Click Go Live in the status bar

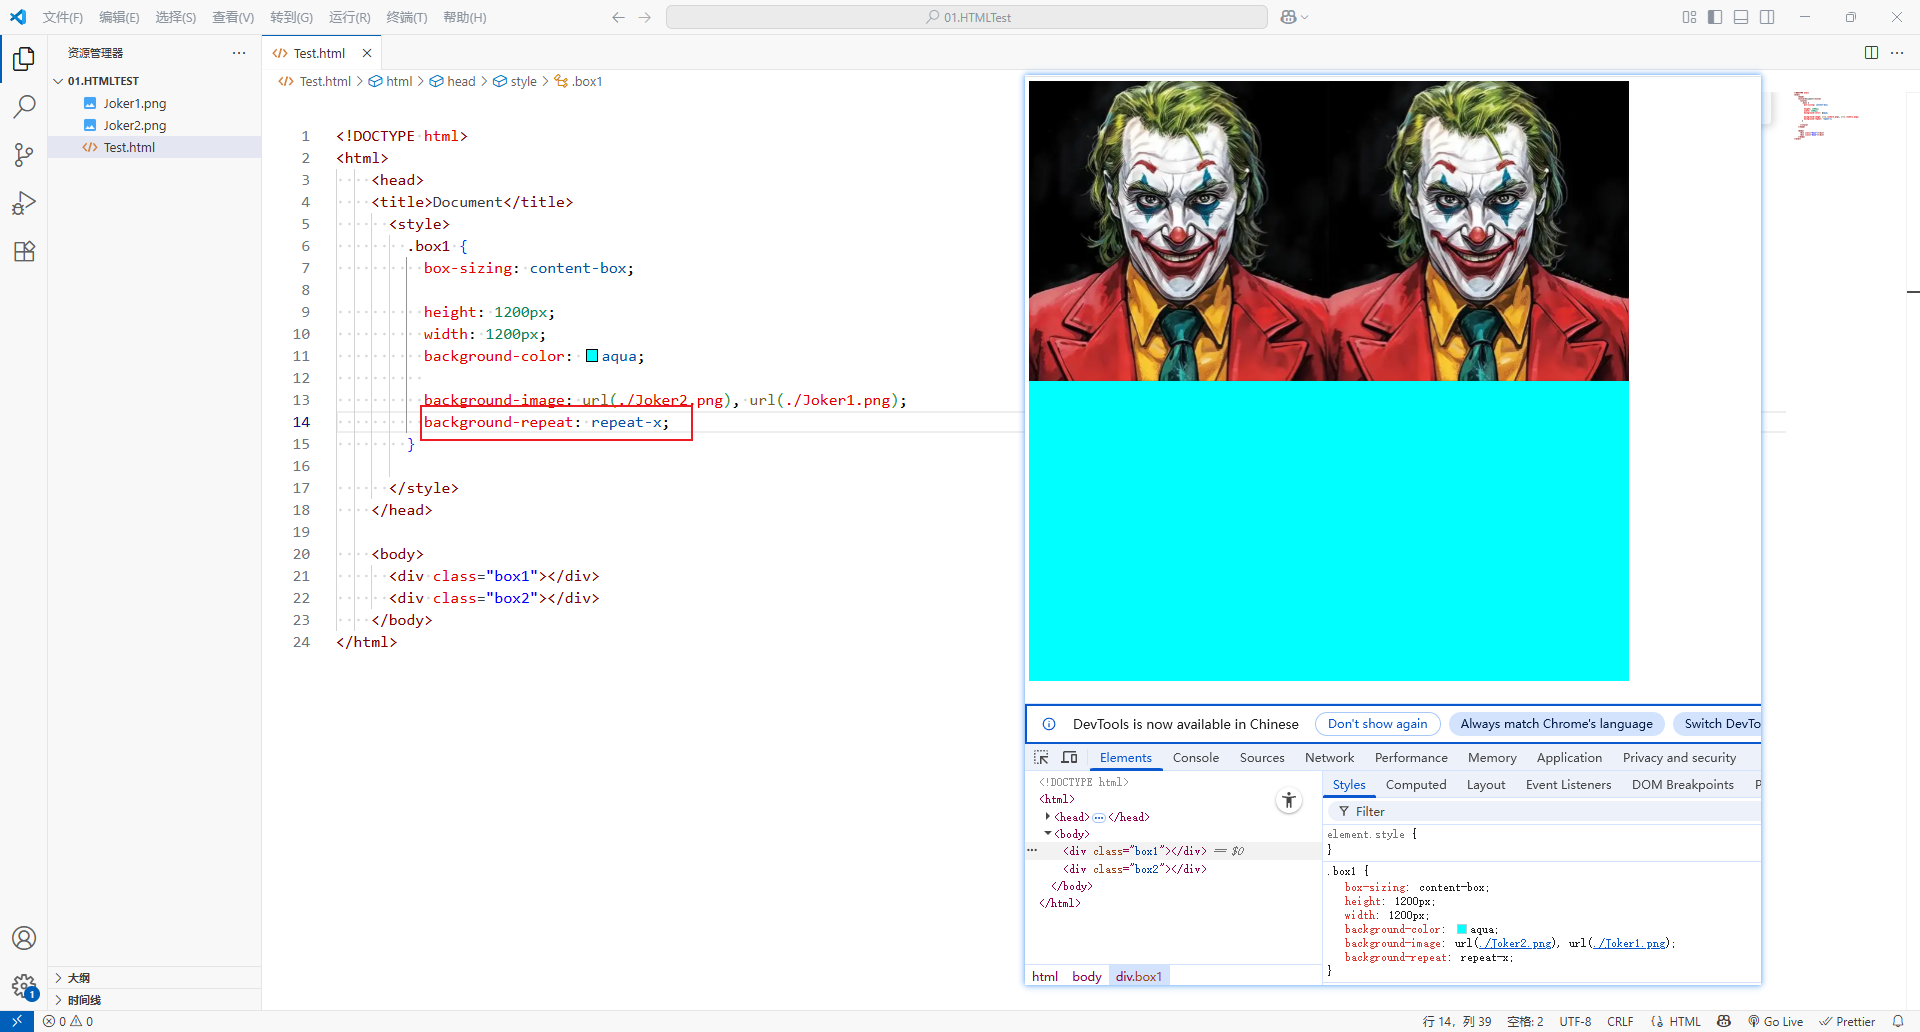(x=1775, y=1021)
